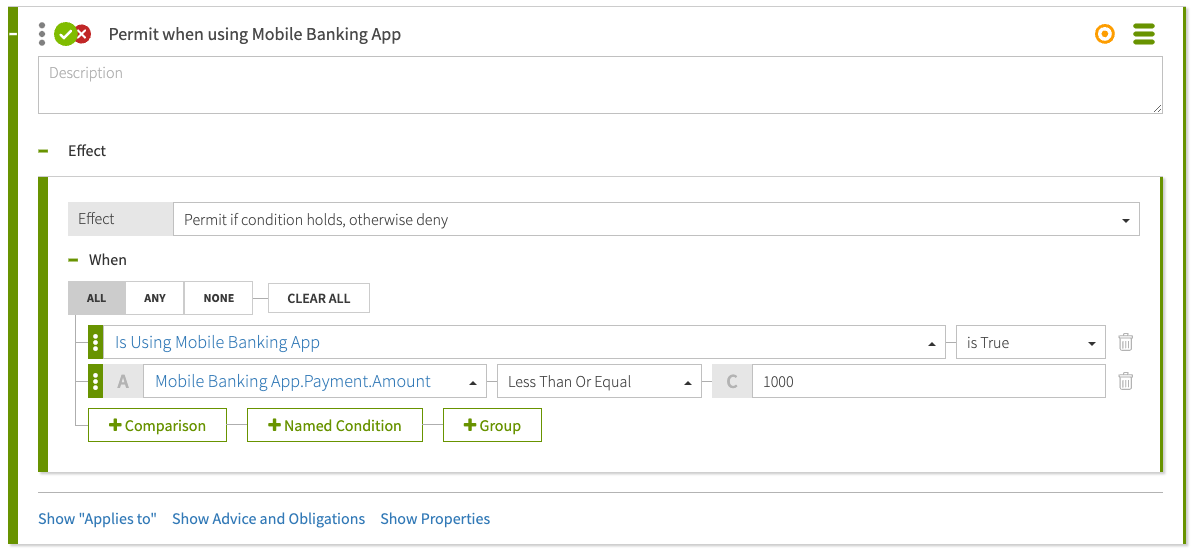The image size is (1193, 553).
Task: Open the Effect dropdown menu
Action: click(x=655, y=220)
